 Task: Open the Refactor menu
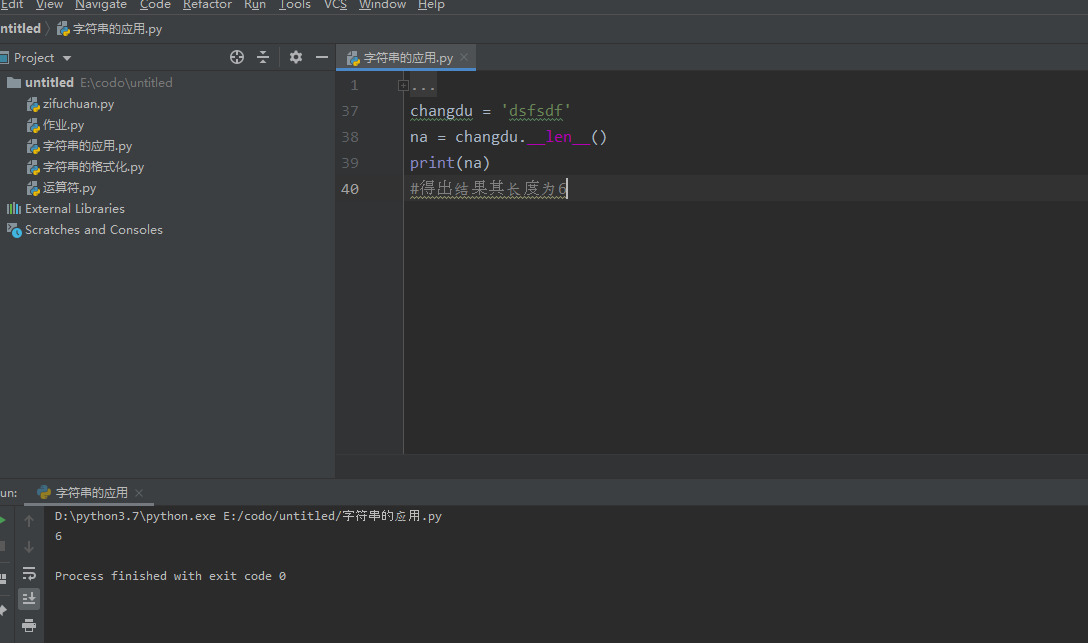point(207,5)
